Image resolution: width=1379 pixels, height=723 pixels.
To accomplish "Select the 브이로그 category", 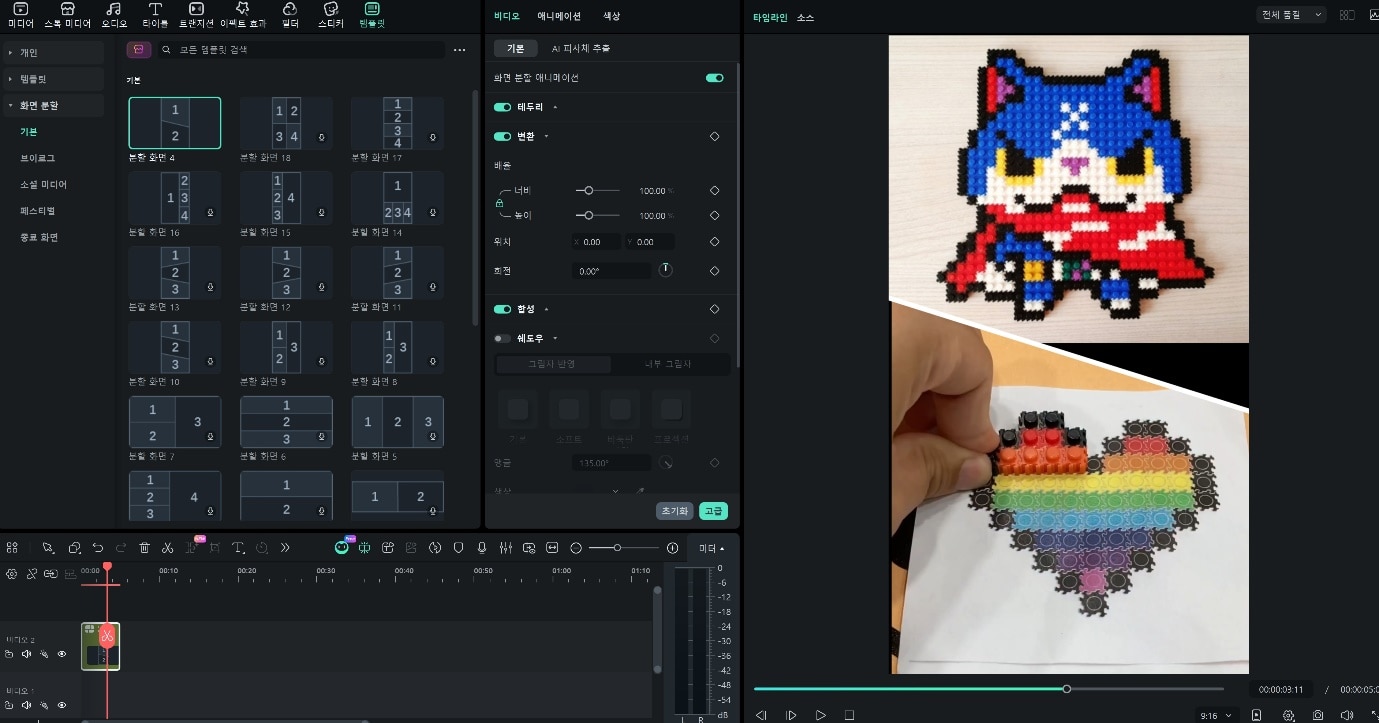I will (38, 158).
